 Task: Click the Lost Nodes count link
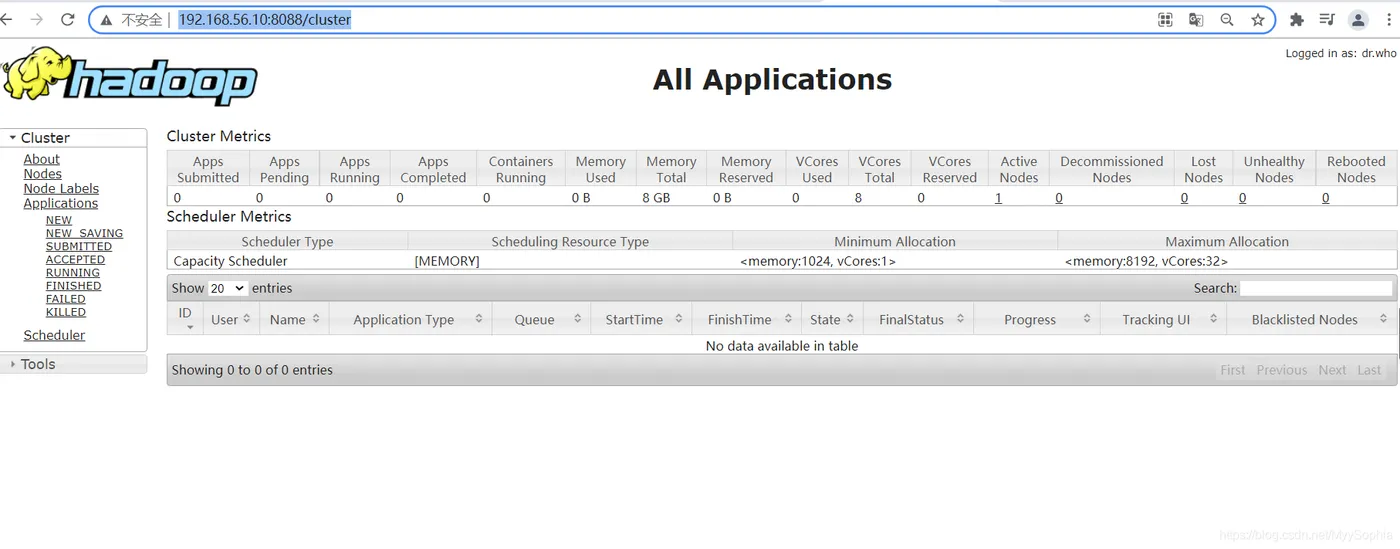click(1184, 198)
